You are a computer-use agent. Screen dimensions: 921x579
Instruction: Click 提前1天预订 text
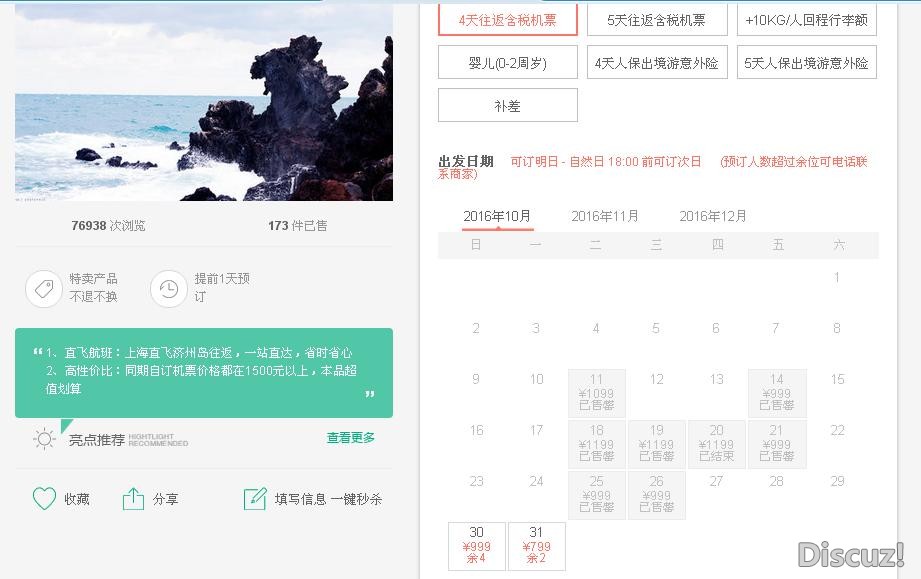coord(222,287)
